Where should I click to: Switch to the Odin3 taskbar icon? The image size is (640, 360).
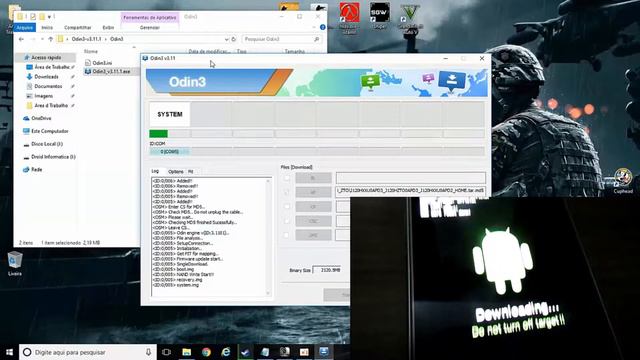tap(324, 351)
